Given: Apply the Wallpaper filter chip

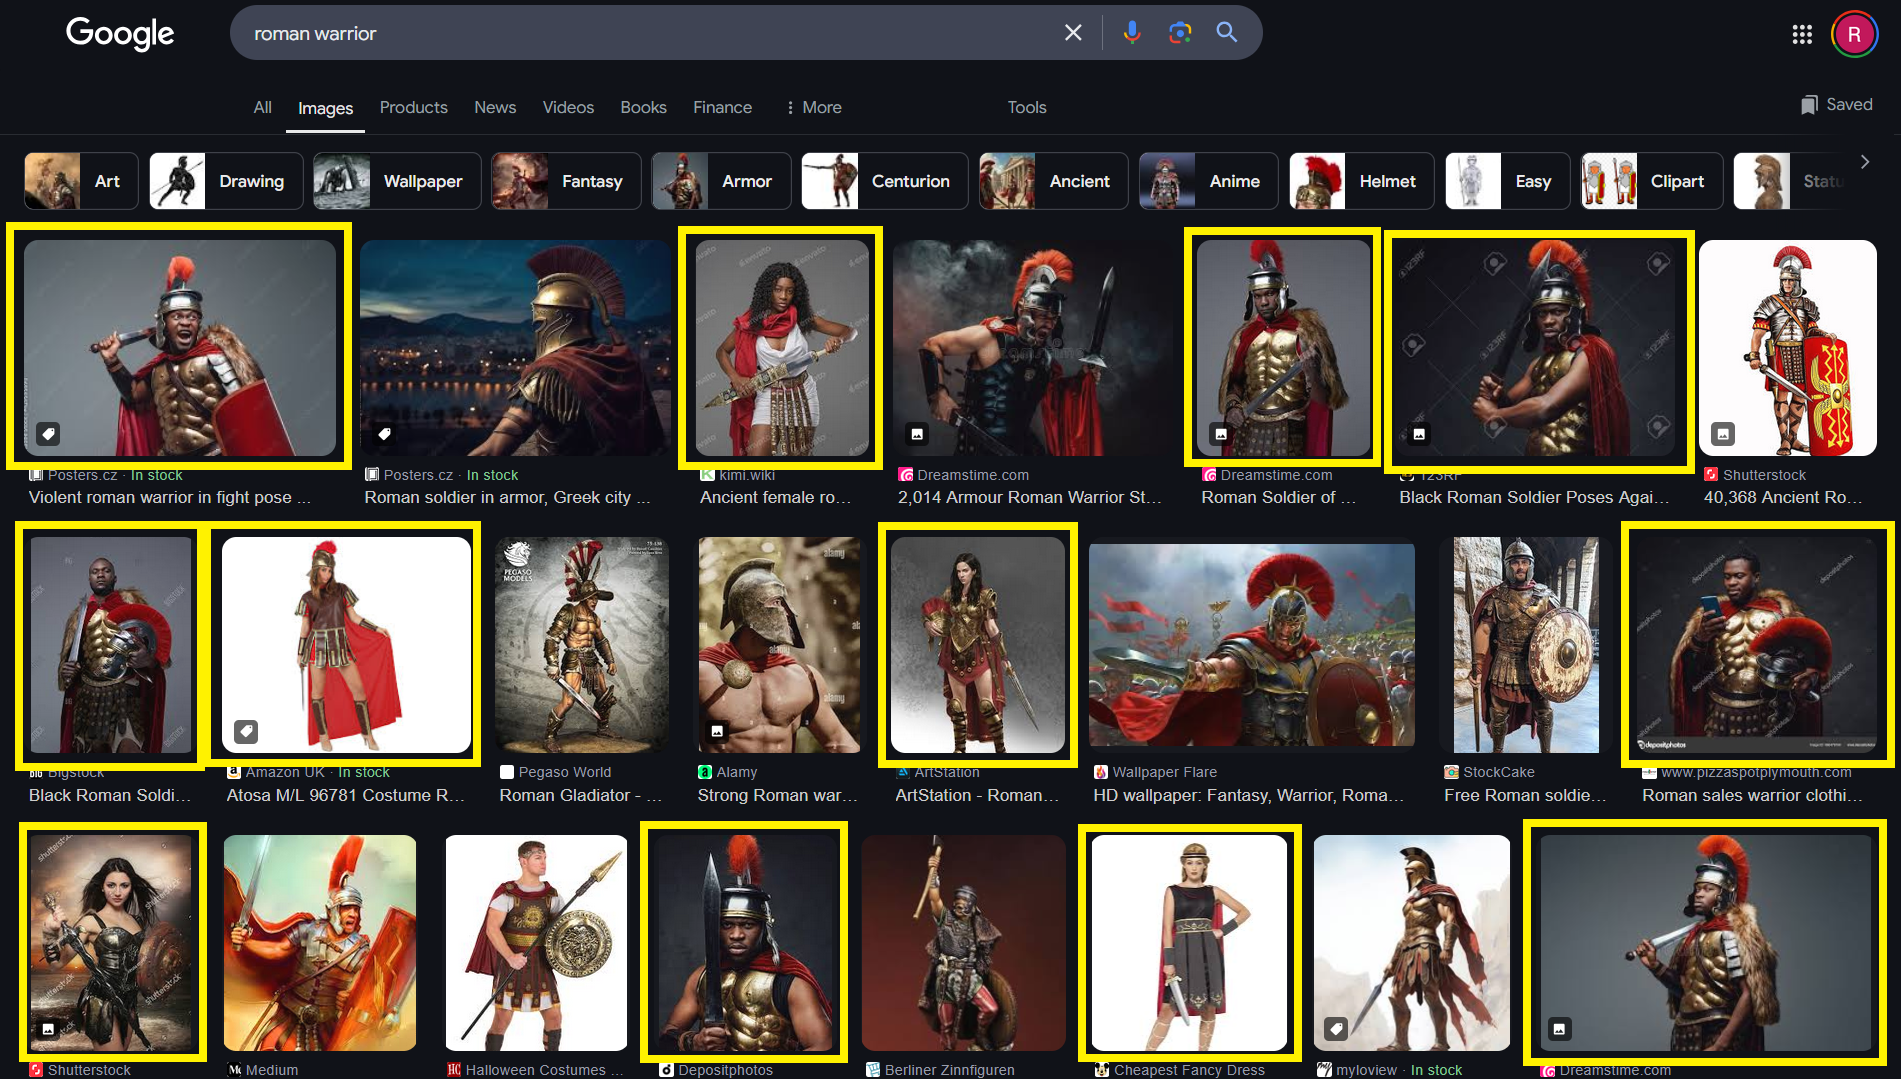Looking at the screenshot, I should click(x=397, y=181).
